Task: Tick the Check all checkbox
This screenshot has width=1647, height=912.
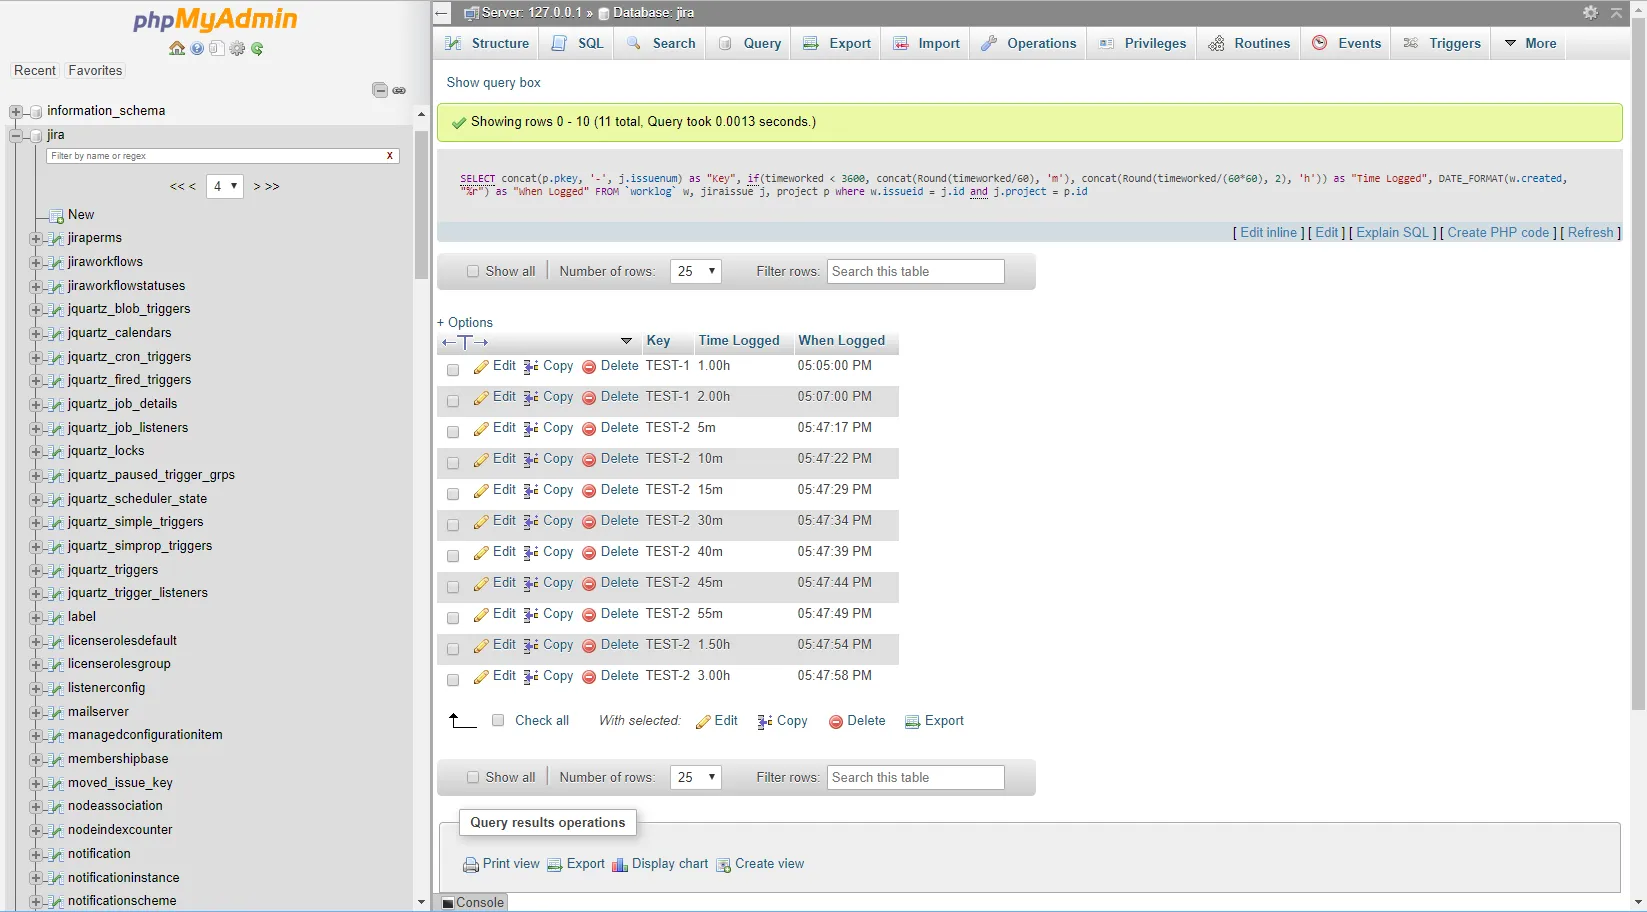Action: pyautogui.click(x=498, y=720)
